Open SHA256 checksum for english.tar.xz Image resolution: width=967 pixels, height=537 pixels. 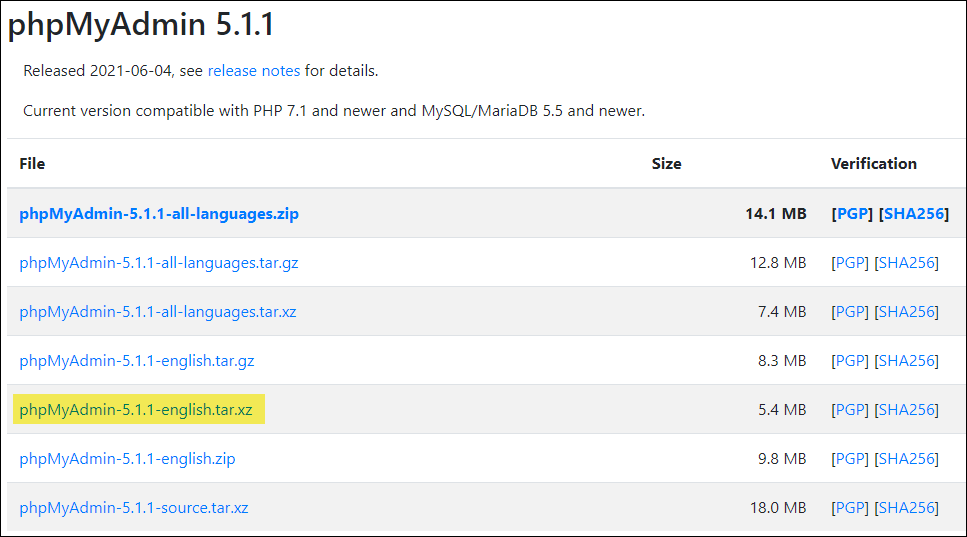907,410
